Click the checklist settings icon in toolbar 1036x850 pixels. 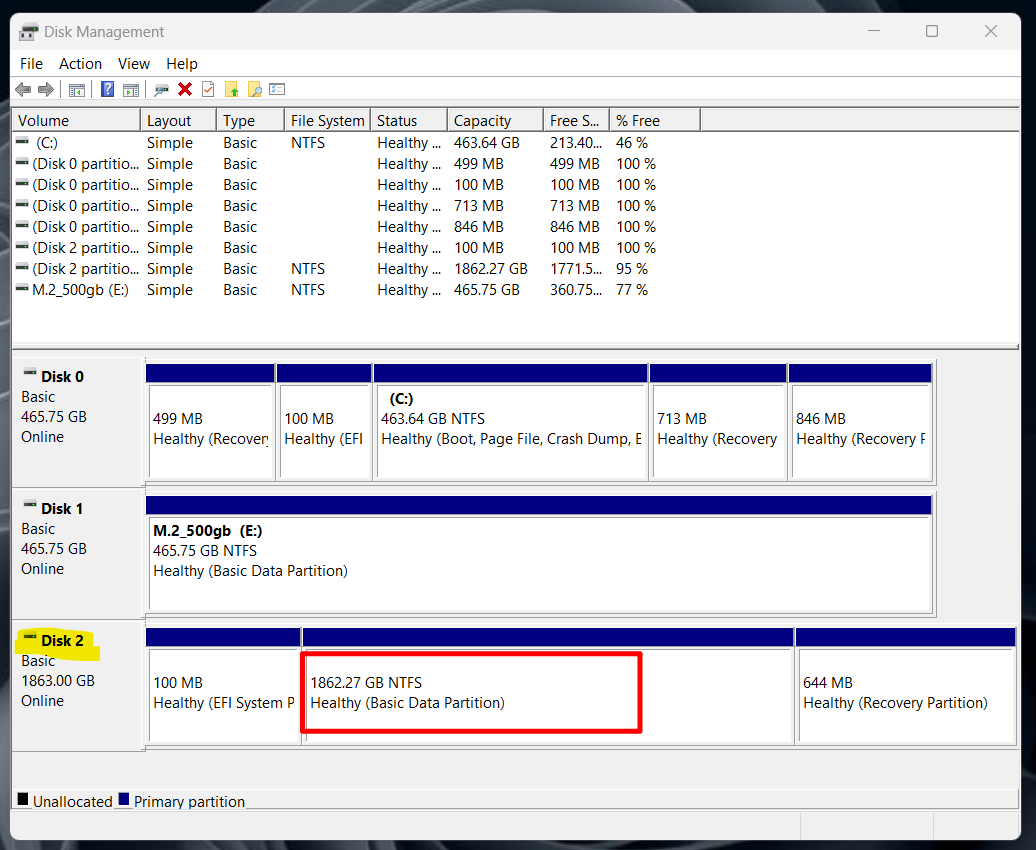(x=277, y=90)
